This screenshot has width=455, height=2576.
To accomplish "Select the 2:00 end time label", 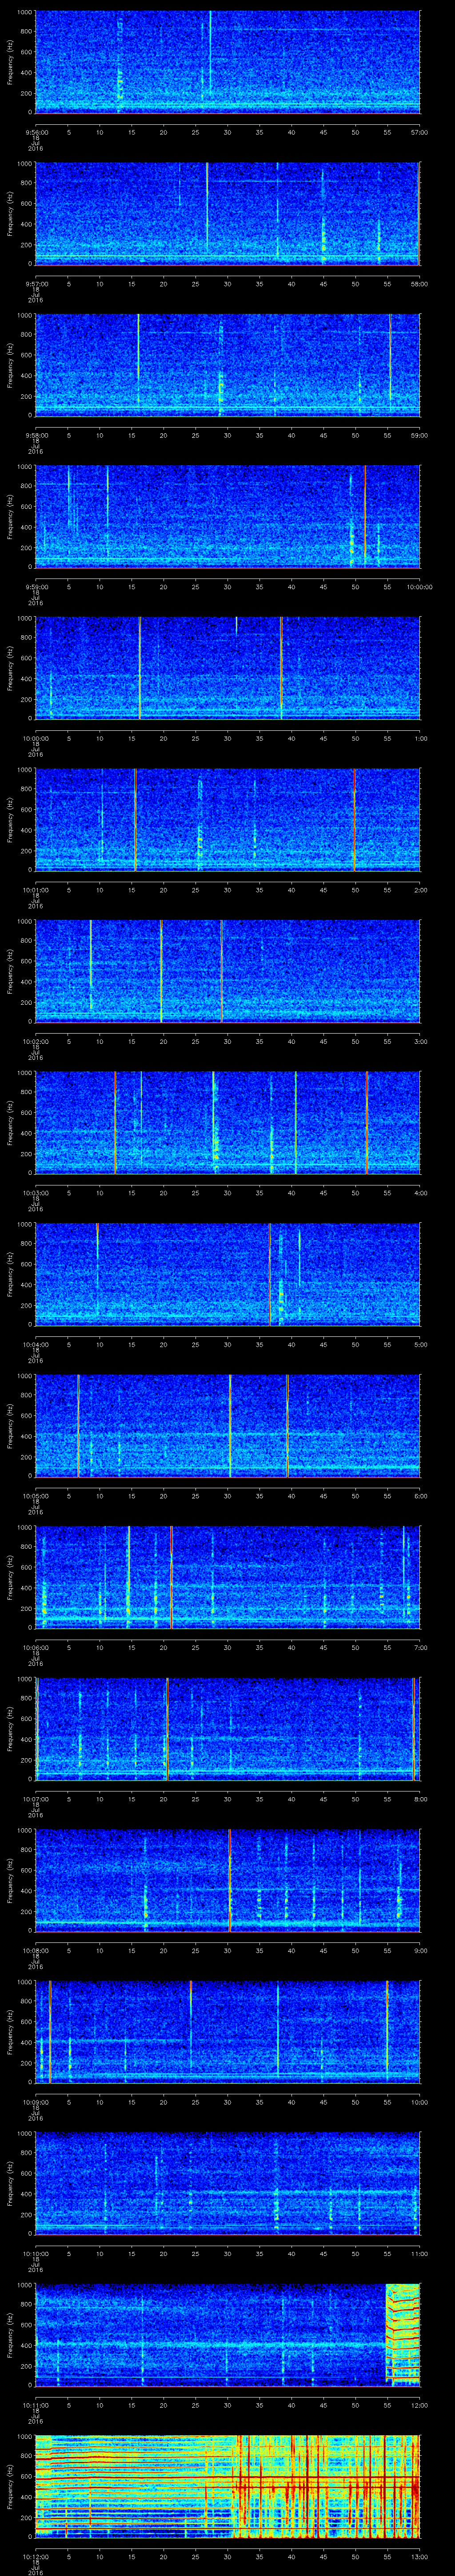I will [x=420, y=890].
